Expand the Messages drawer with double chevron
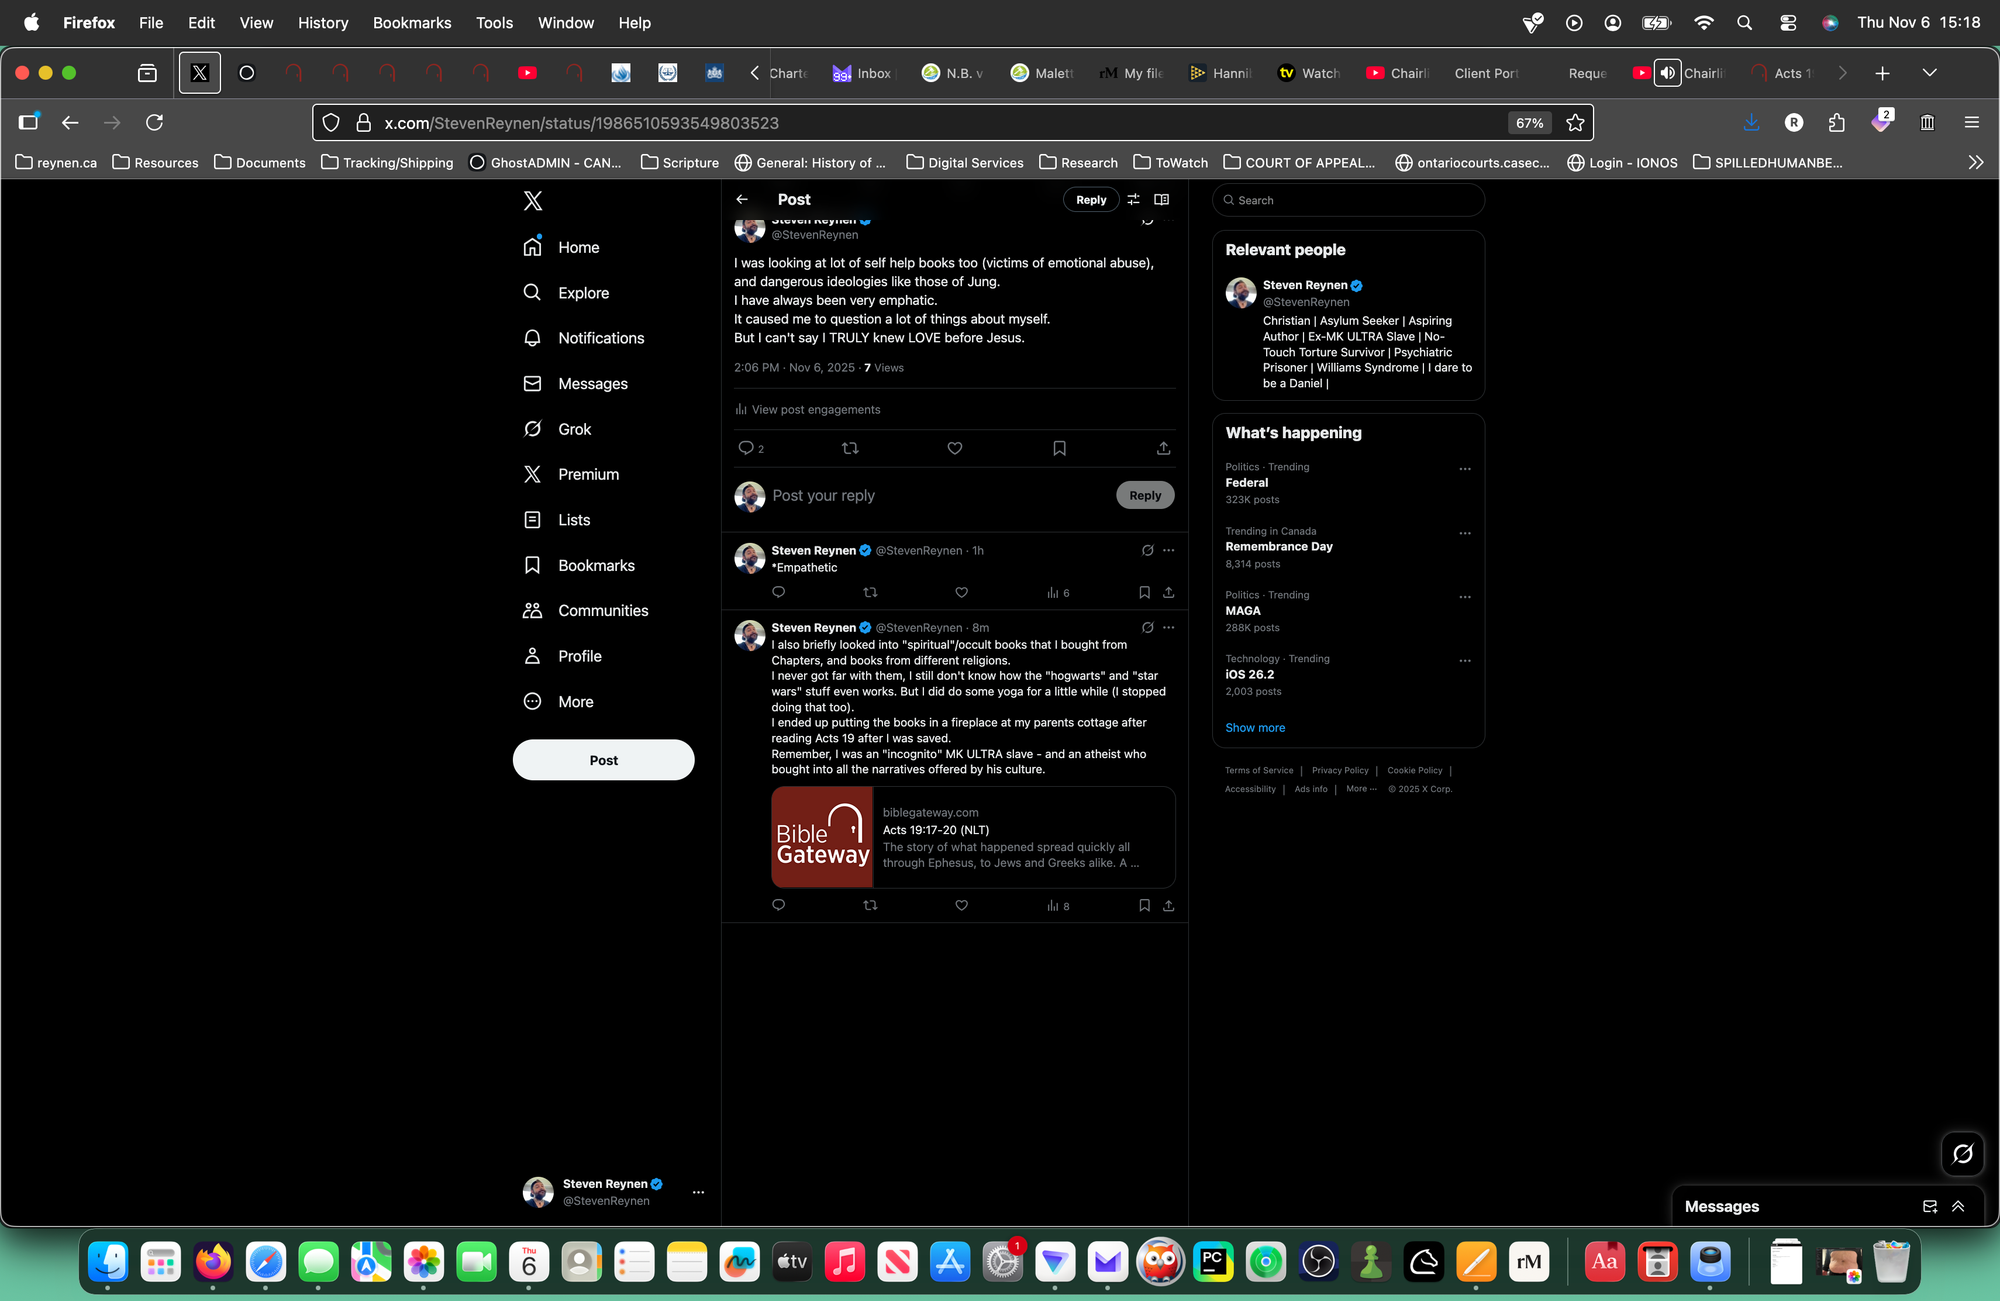Screen dimensions: 2000x1301 (1958, 1206)
